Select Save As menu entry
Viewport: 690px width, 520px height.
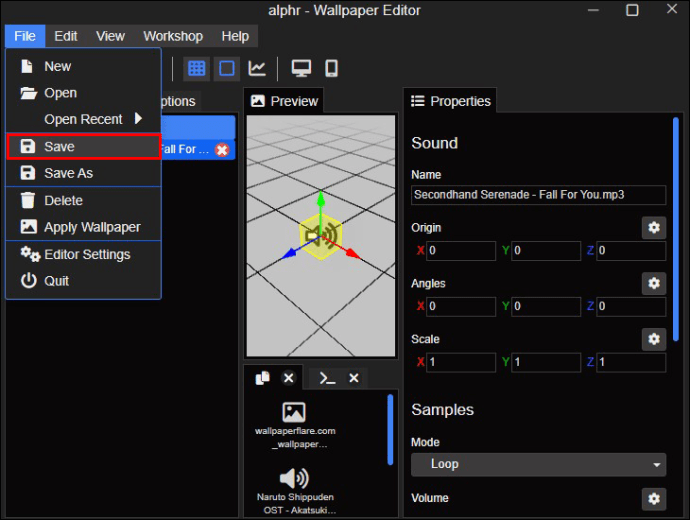pyautogui.click(x=83, y=173)
